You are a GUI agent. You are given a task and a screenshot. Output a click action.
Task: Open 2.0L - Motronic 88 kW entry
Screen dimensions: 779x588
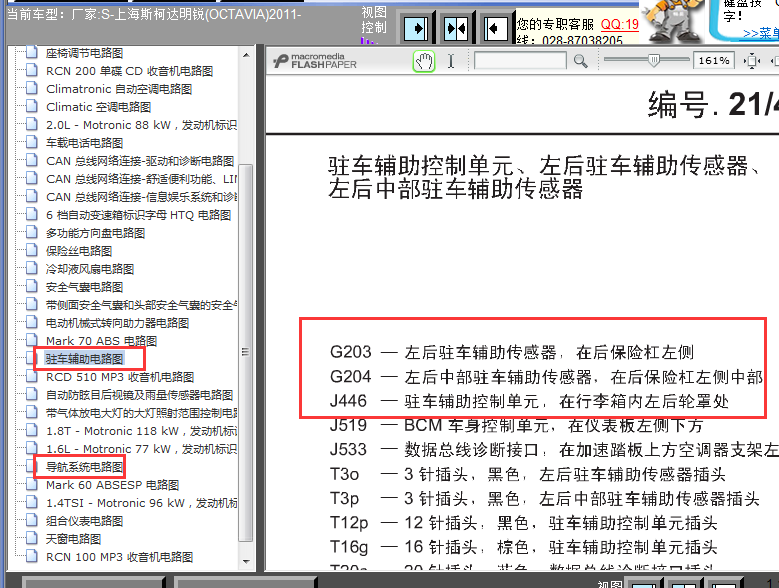(x=141, y=125)
